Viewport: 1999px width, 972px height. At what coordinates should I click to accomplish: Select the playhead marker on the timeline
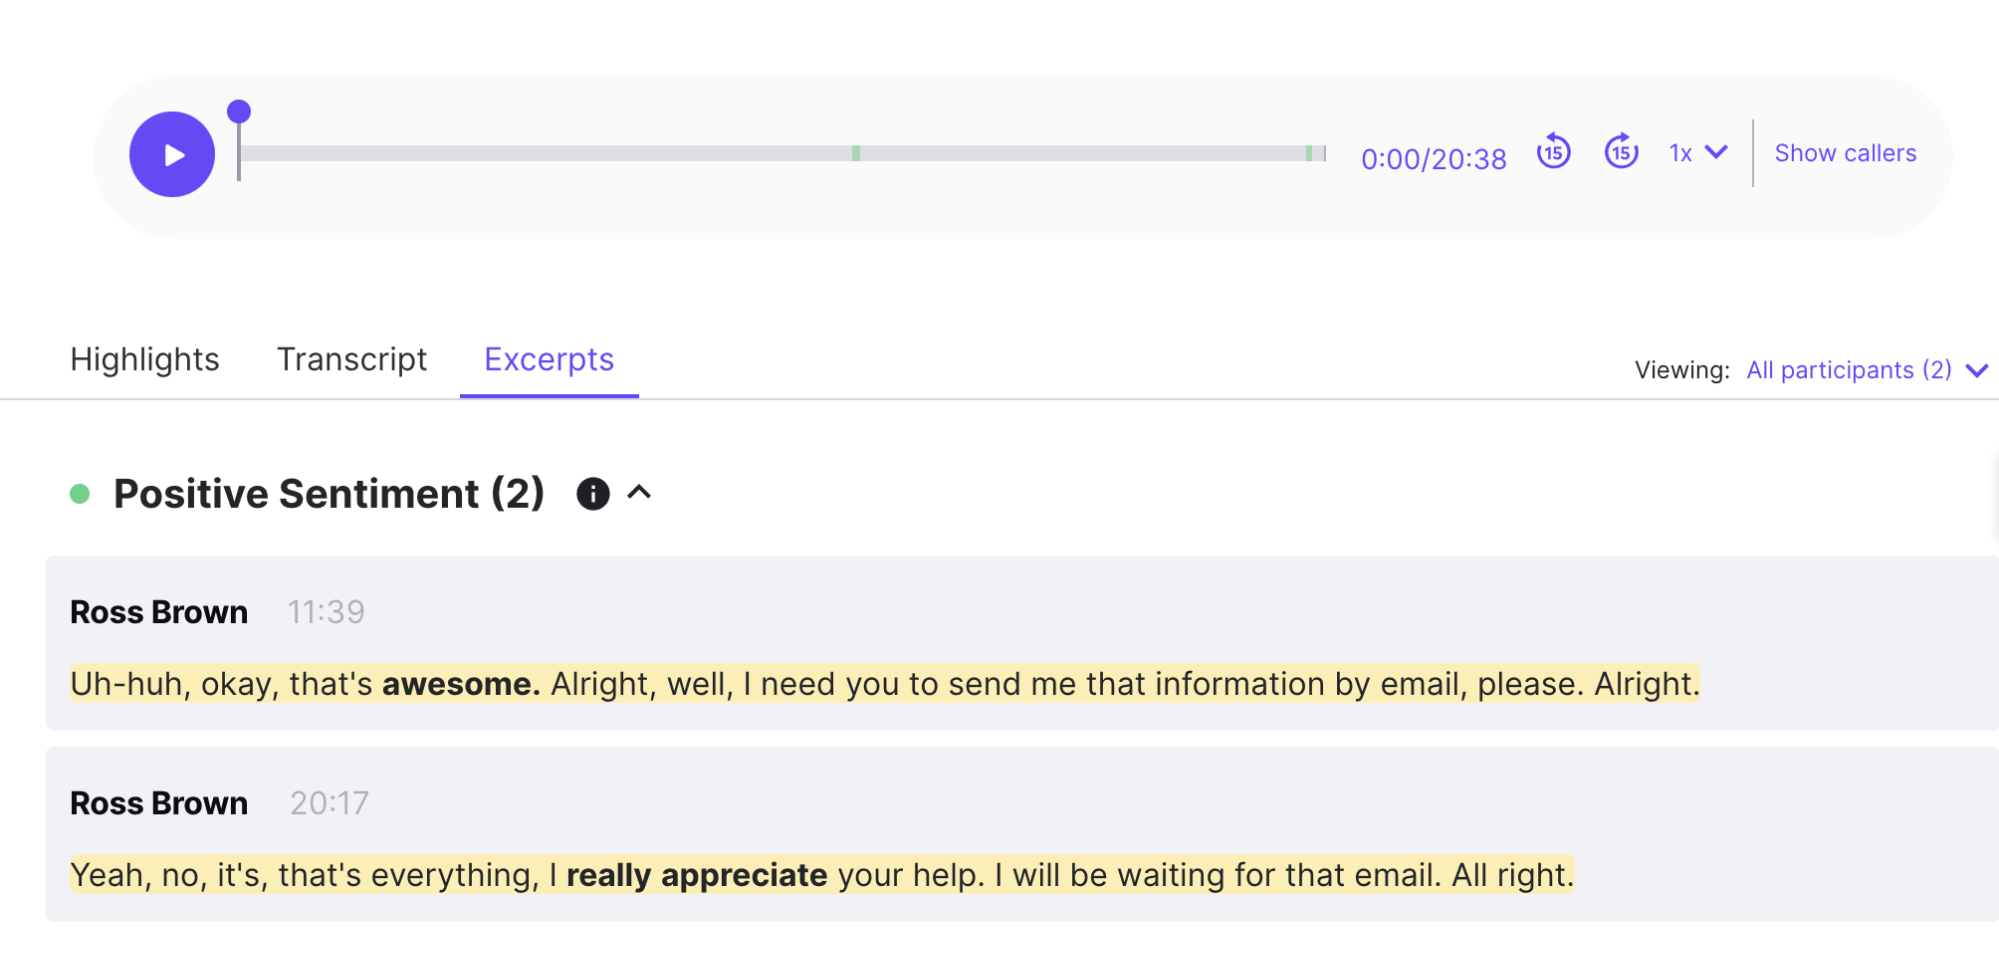(x=240, y=112)
